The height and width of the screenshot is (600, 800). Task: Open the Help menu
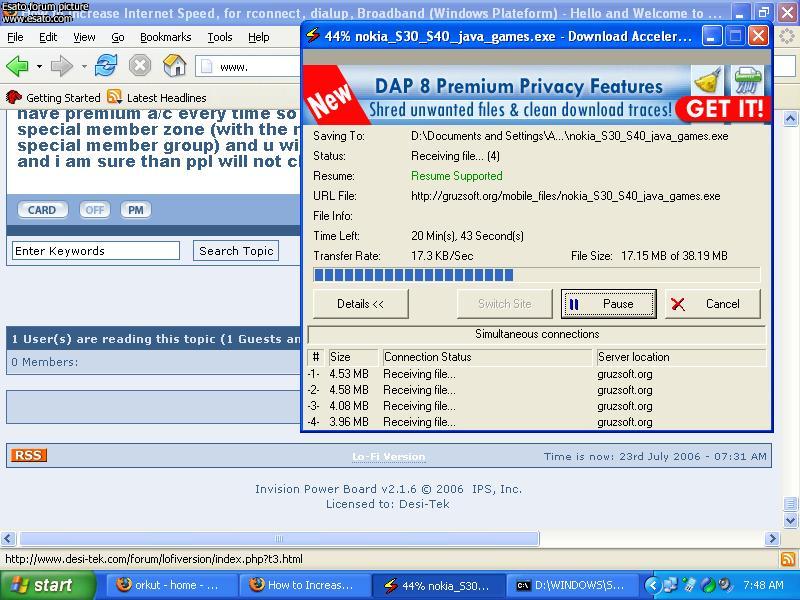coord(259,37)
